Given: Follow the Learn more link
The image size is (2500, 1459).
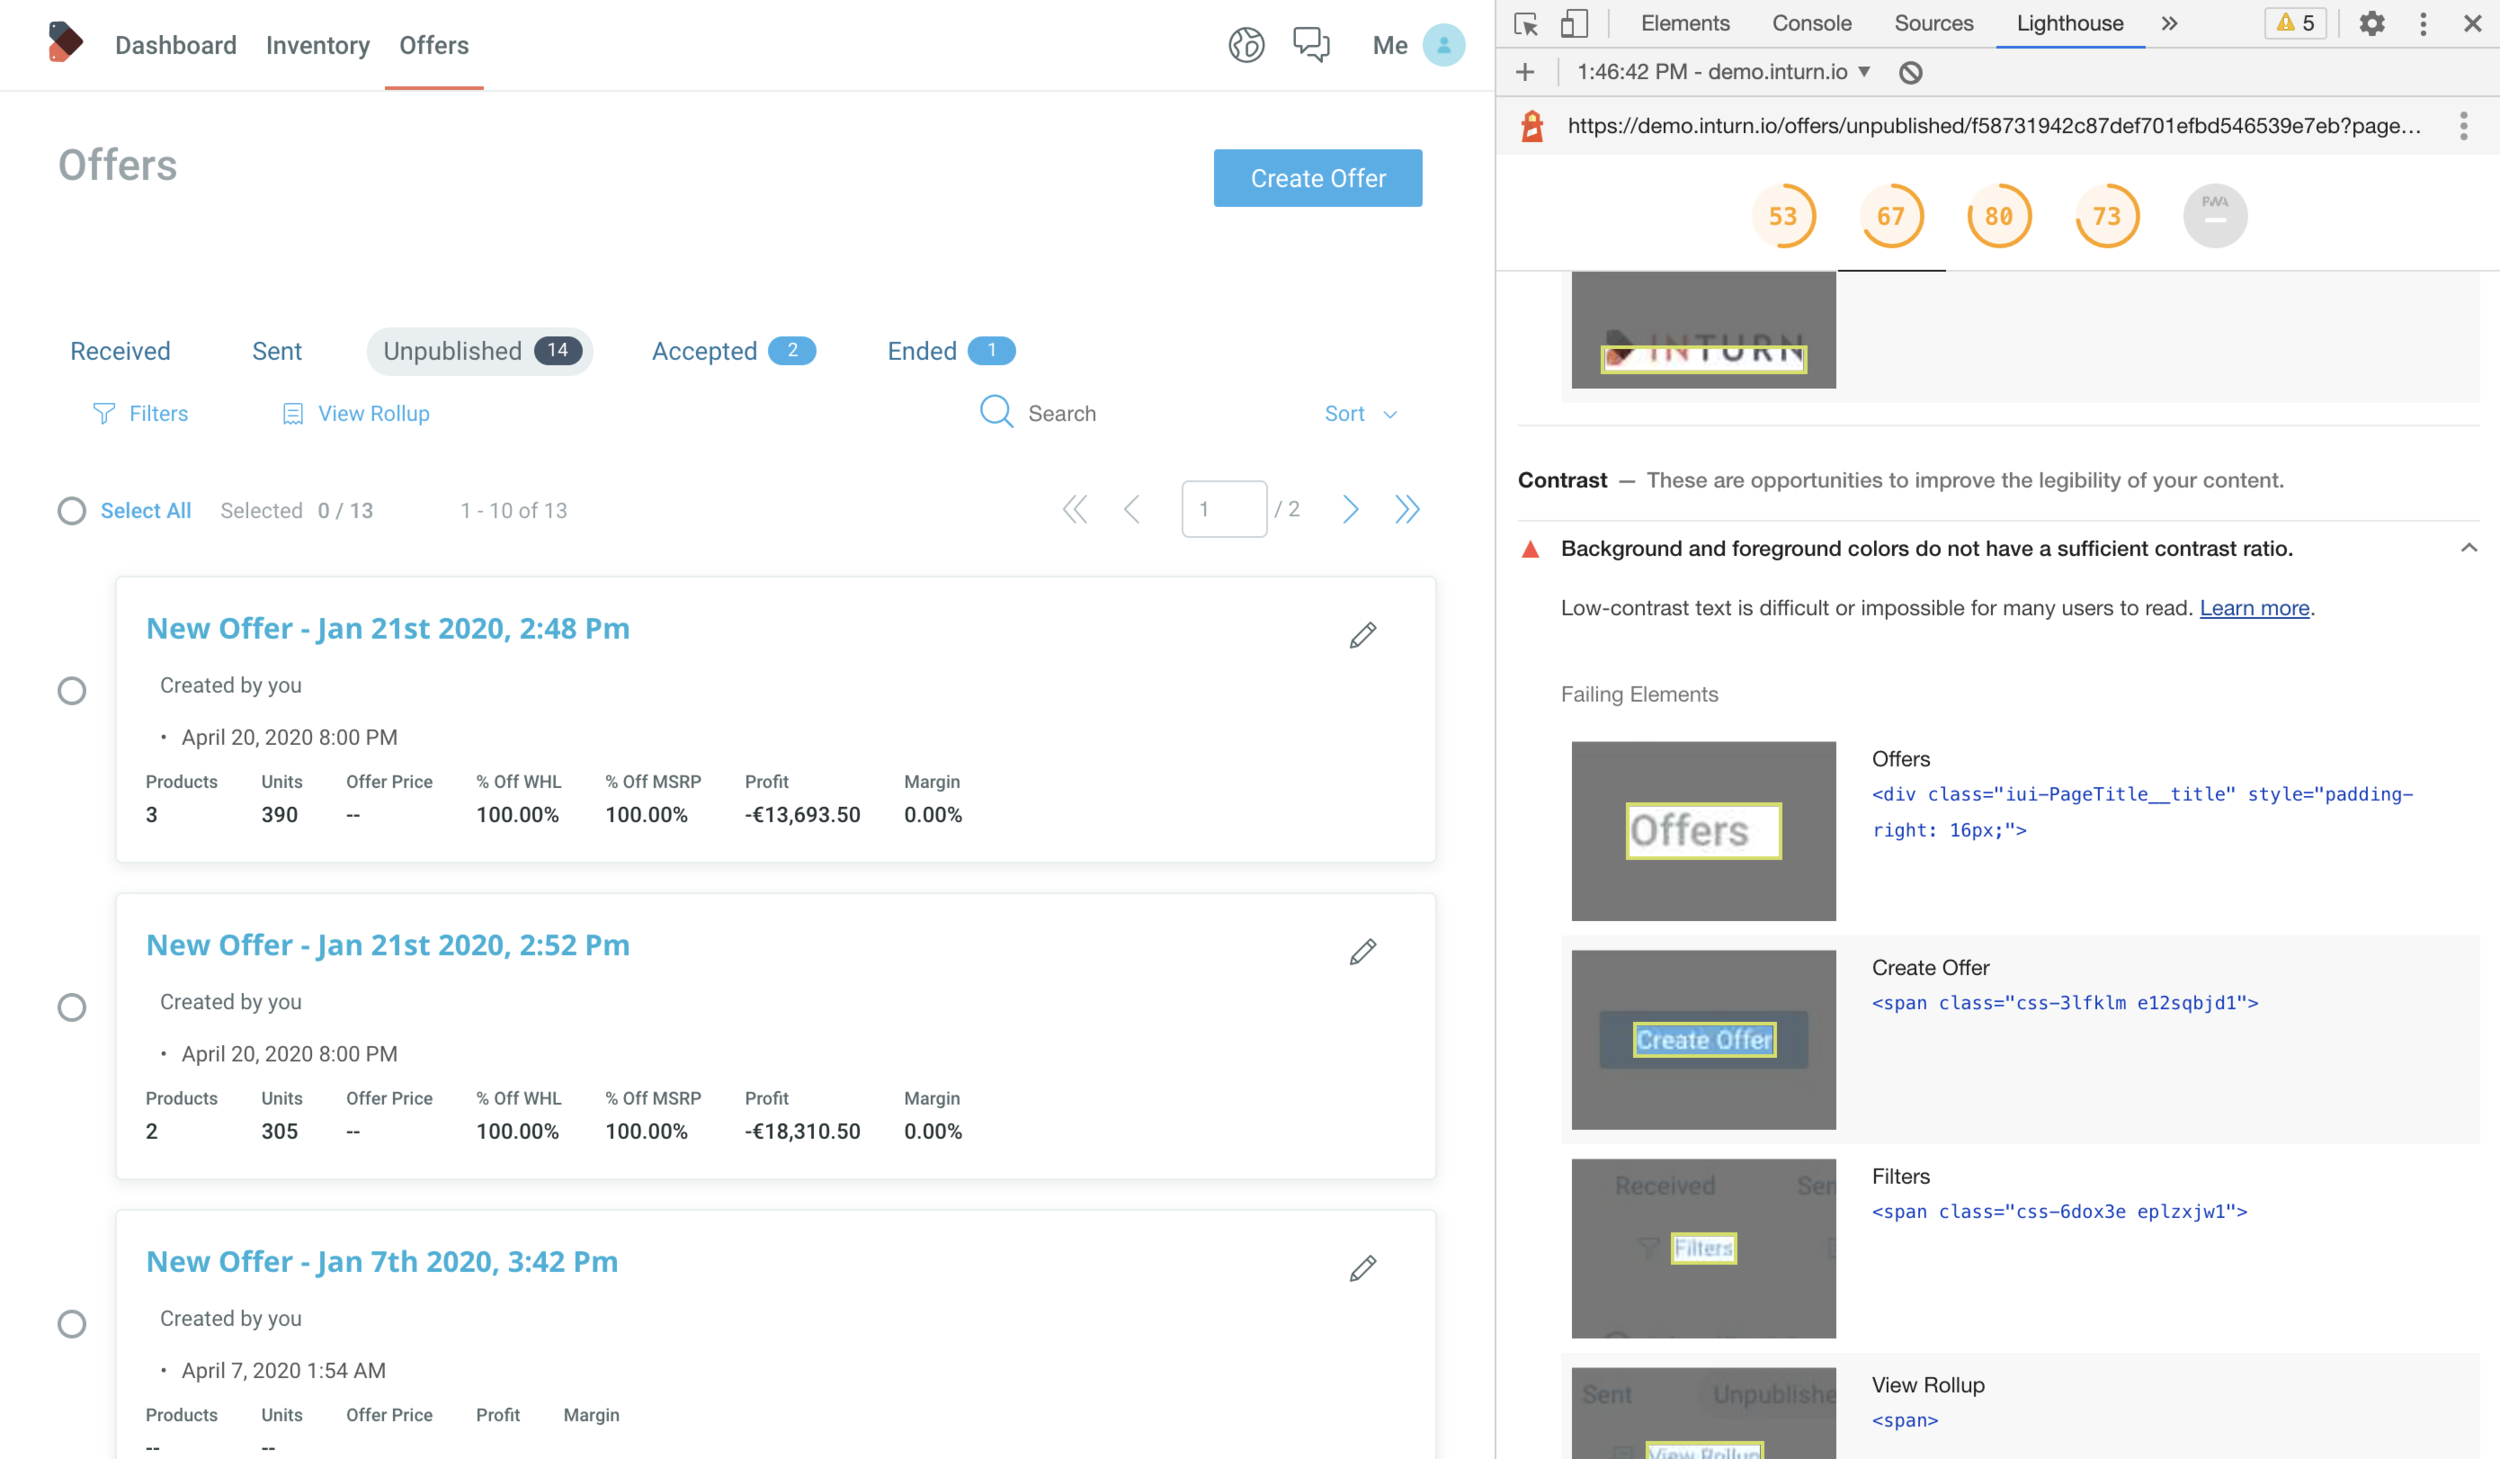Looking at the screenshot, I should tap(2254, 608).
